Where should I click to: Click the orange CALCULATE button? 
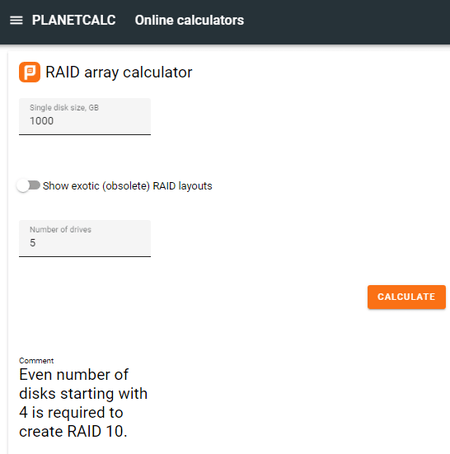point(406,297)
